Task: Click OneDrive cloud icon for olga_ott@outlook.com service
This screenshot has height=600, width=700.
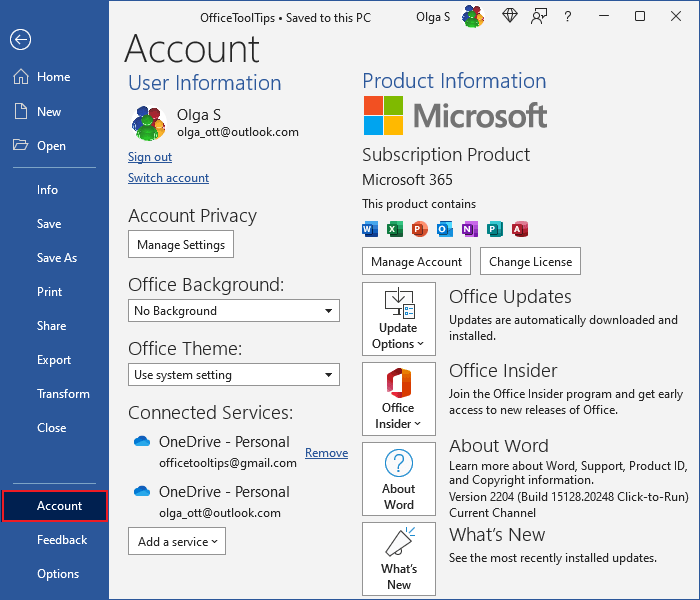Action: pyautogui.click(x=142, y=492)
